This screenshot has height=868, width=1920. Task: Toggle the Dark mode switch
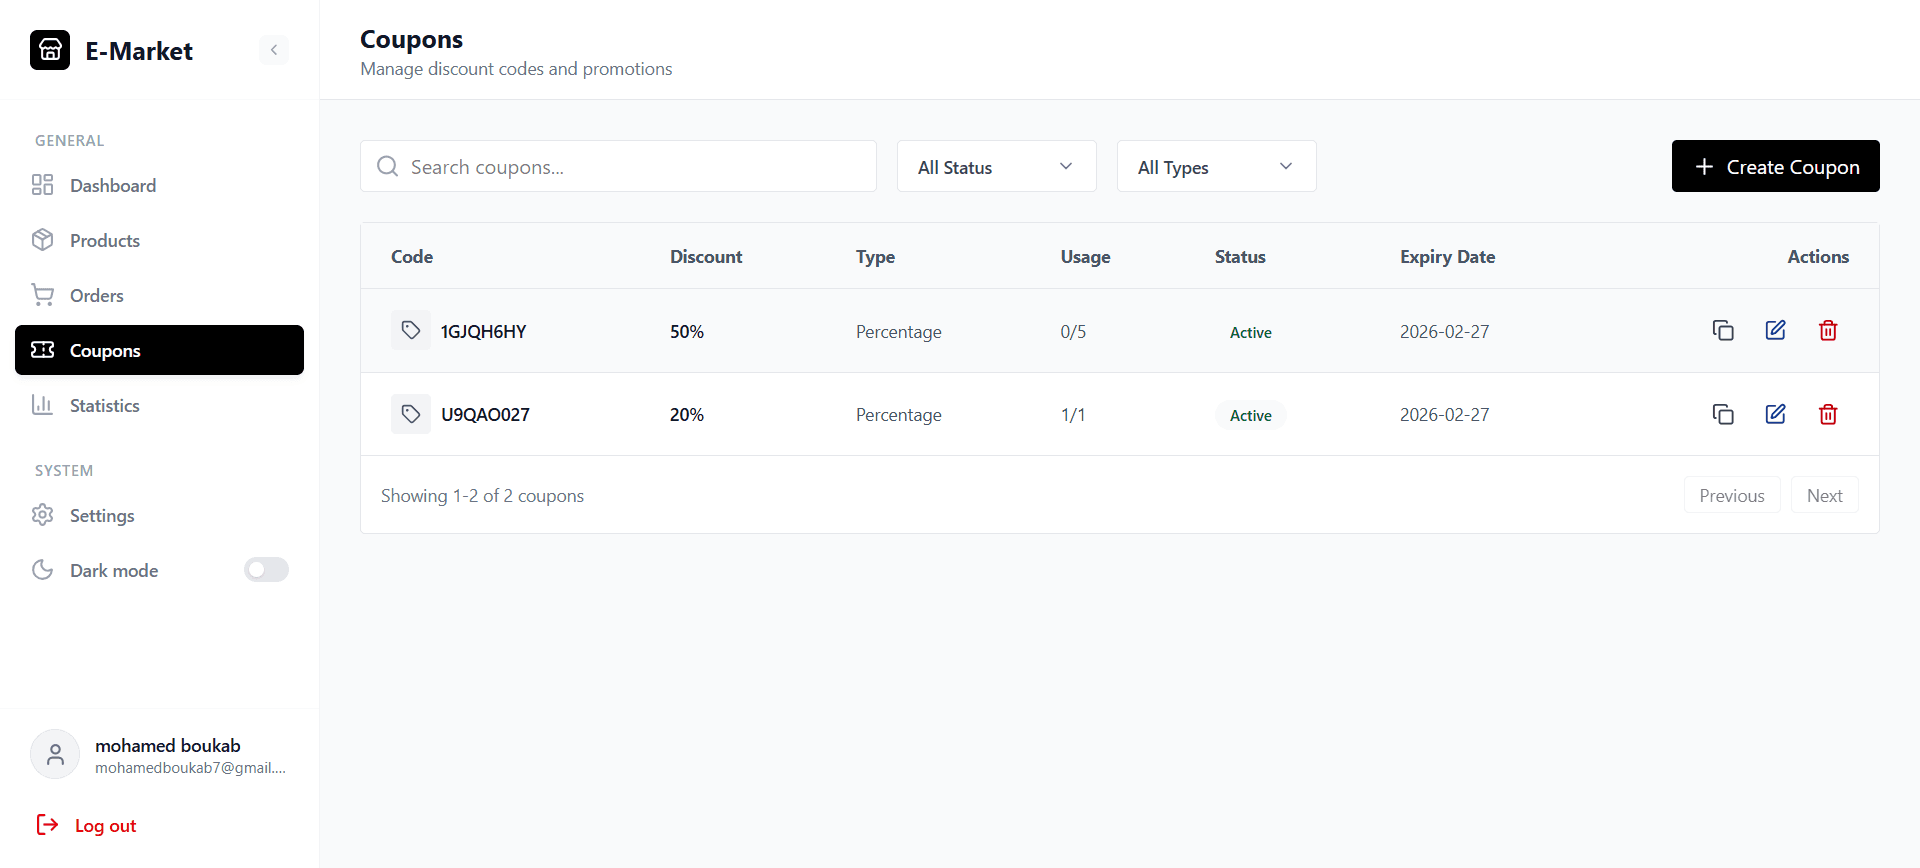(266, 570)
